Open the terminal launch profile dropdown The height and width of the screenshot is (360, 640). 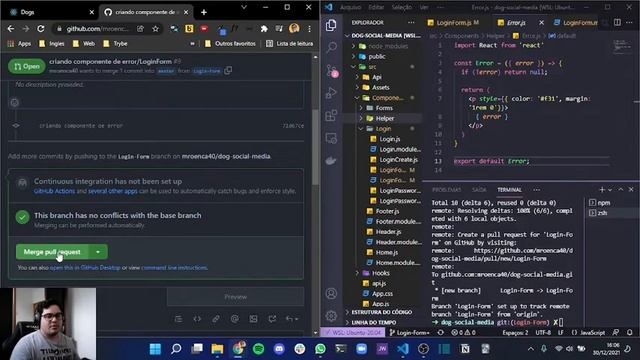(610, 189)
